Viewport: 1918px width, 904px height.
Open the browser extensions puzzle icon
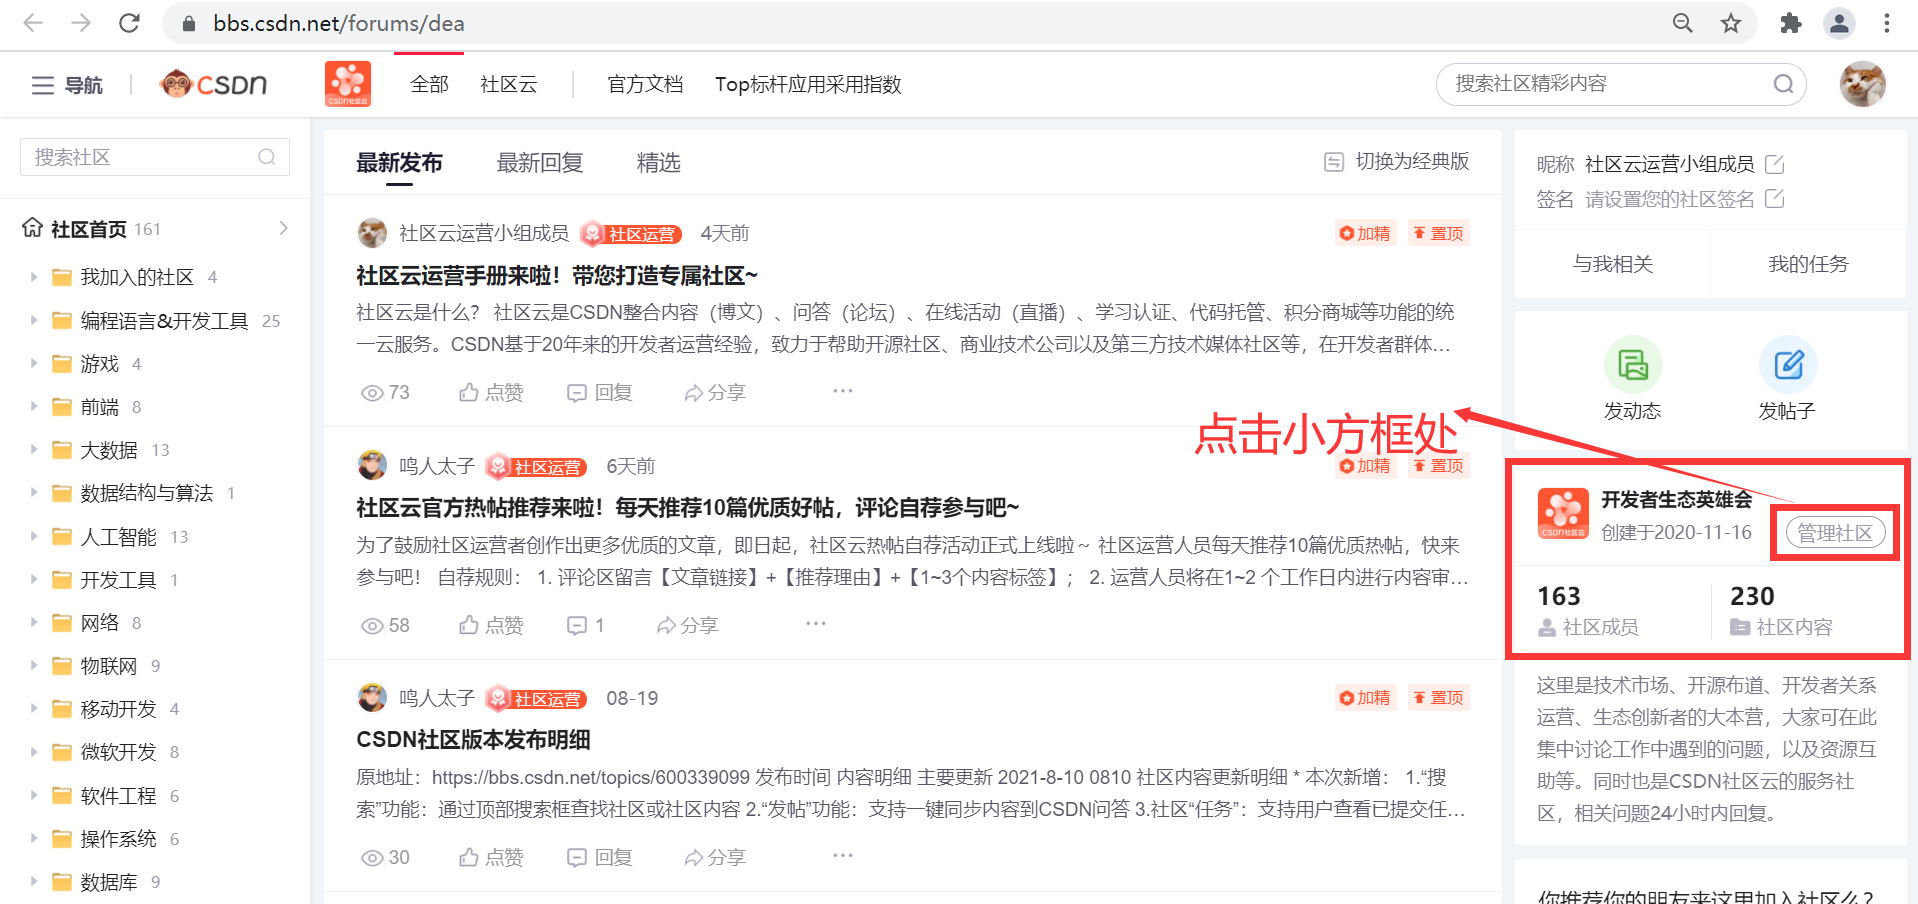coord(1791,23)
